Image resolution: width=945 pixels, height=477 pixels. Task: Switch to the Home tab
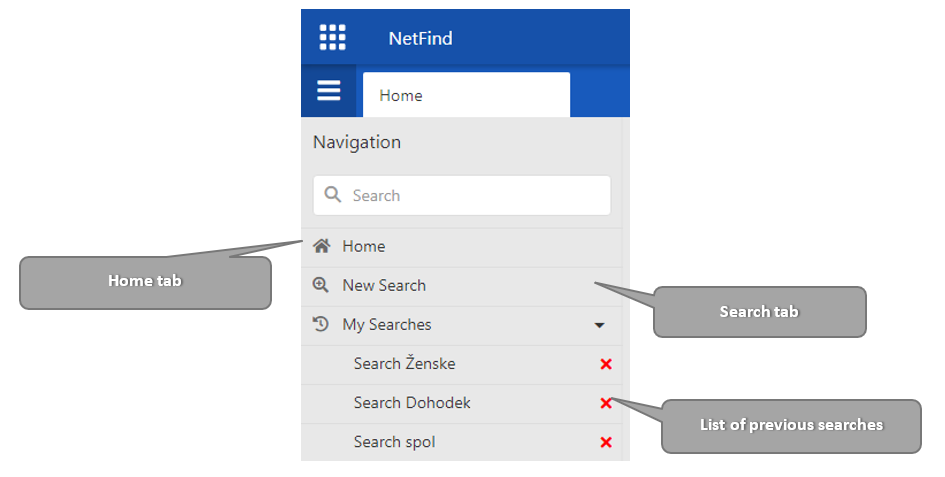tap(465, 96)
